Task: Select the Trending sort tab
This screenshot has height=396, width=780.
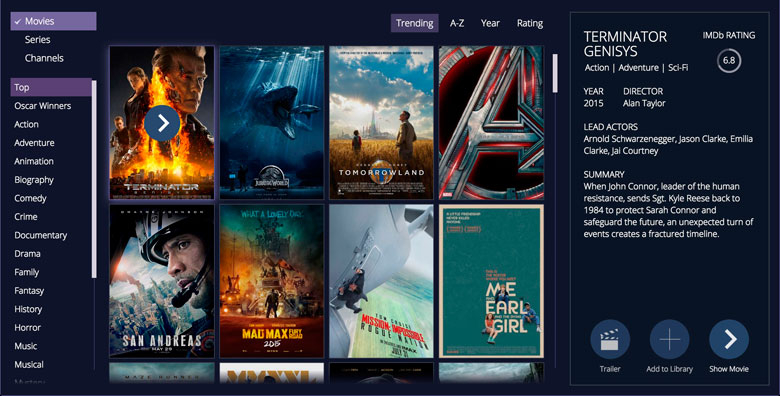Action: [414, 23]
